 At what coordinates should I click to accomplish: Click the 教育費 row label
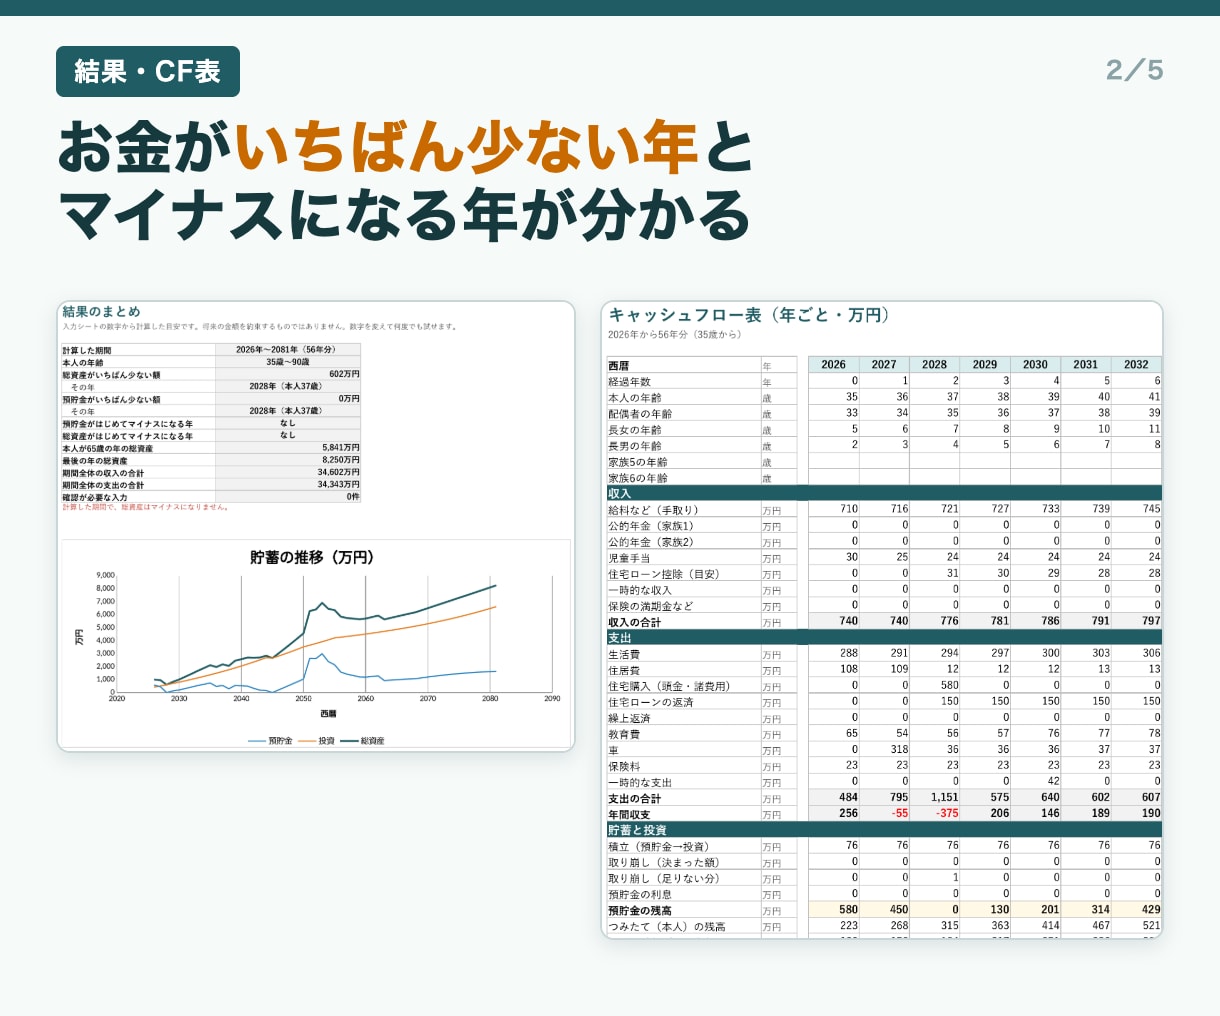[624, 735]
